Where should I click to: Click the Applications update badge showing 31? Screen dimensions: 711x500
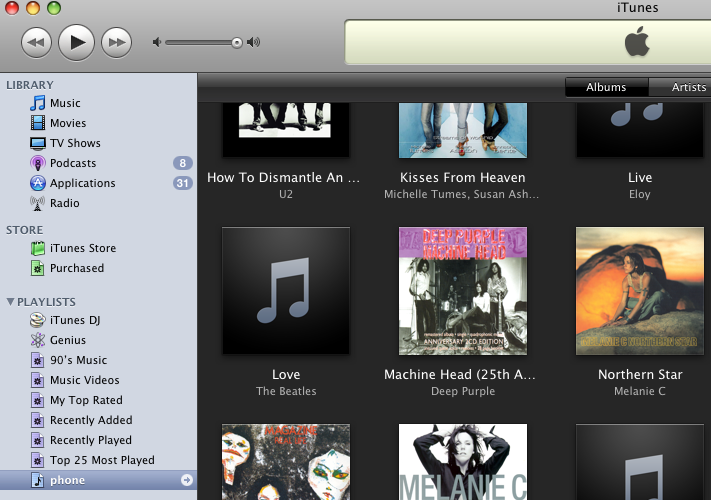183,183
